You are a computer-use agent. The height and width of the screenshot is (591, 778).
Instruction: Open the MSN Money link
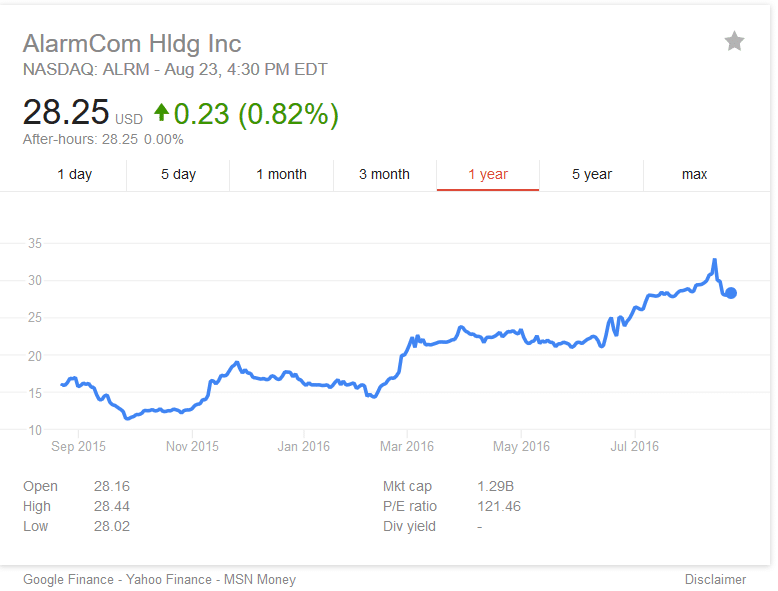click(x=260, y=580)
